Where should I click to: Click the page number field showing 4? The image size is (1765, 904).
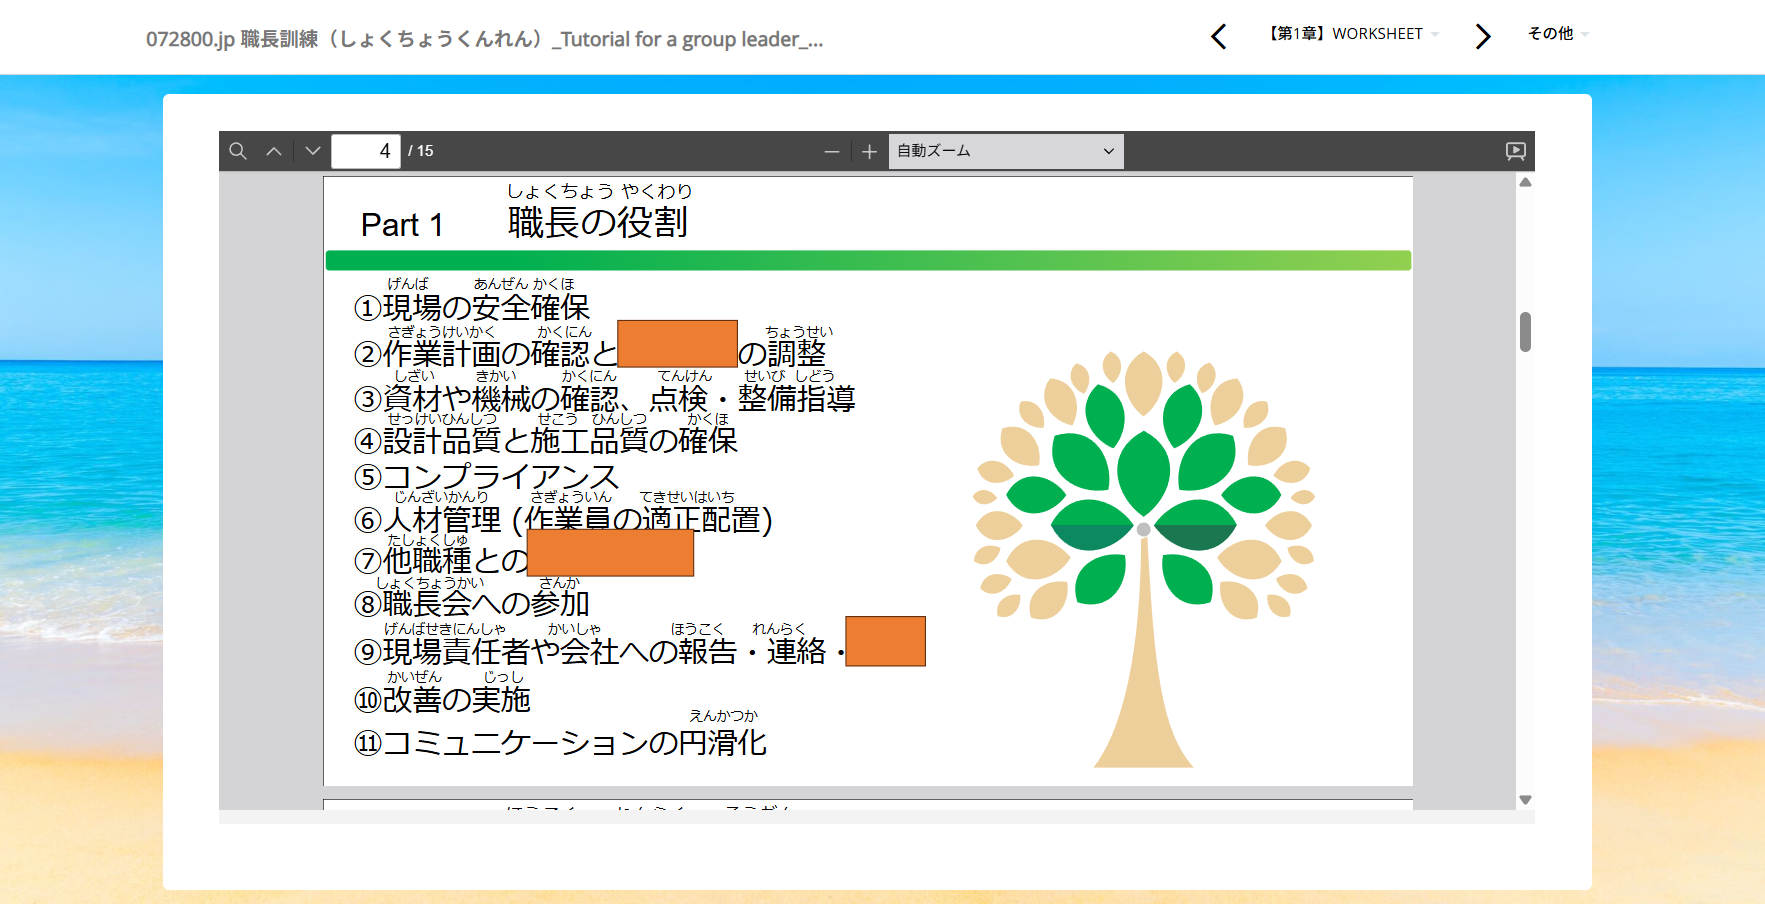click(366, 151)
